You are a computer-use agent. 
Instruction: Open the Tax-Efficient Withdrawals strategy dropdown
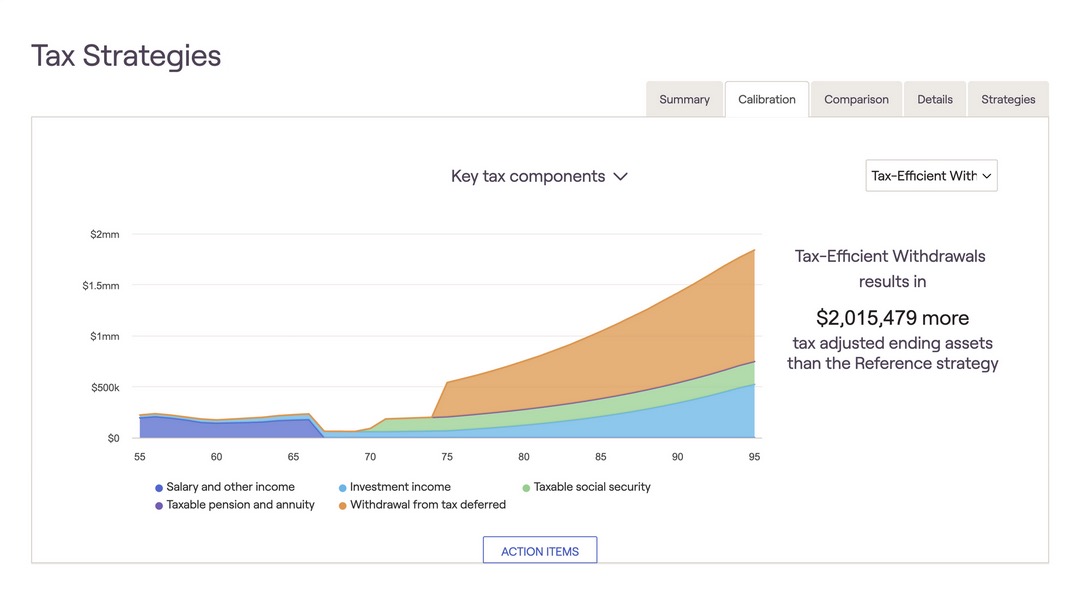[930, 176]
